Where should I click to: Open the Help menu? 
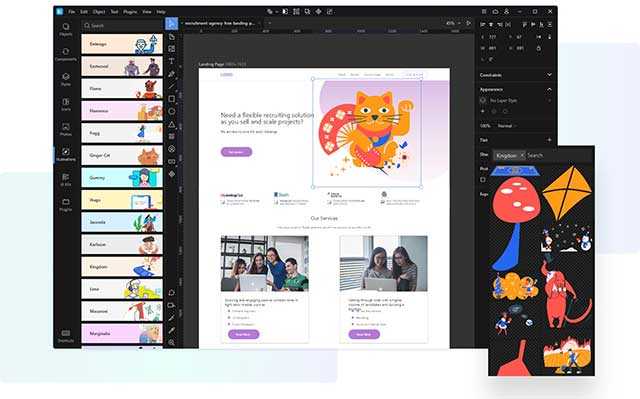[161, 11]
